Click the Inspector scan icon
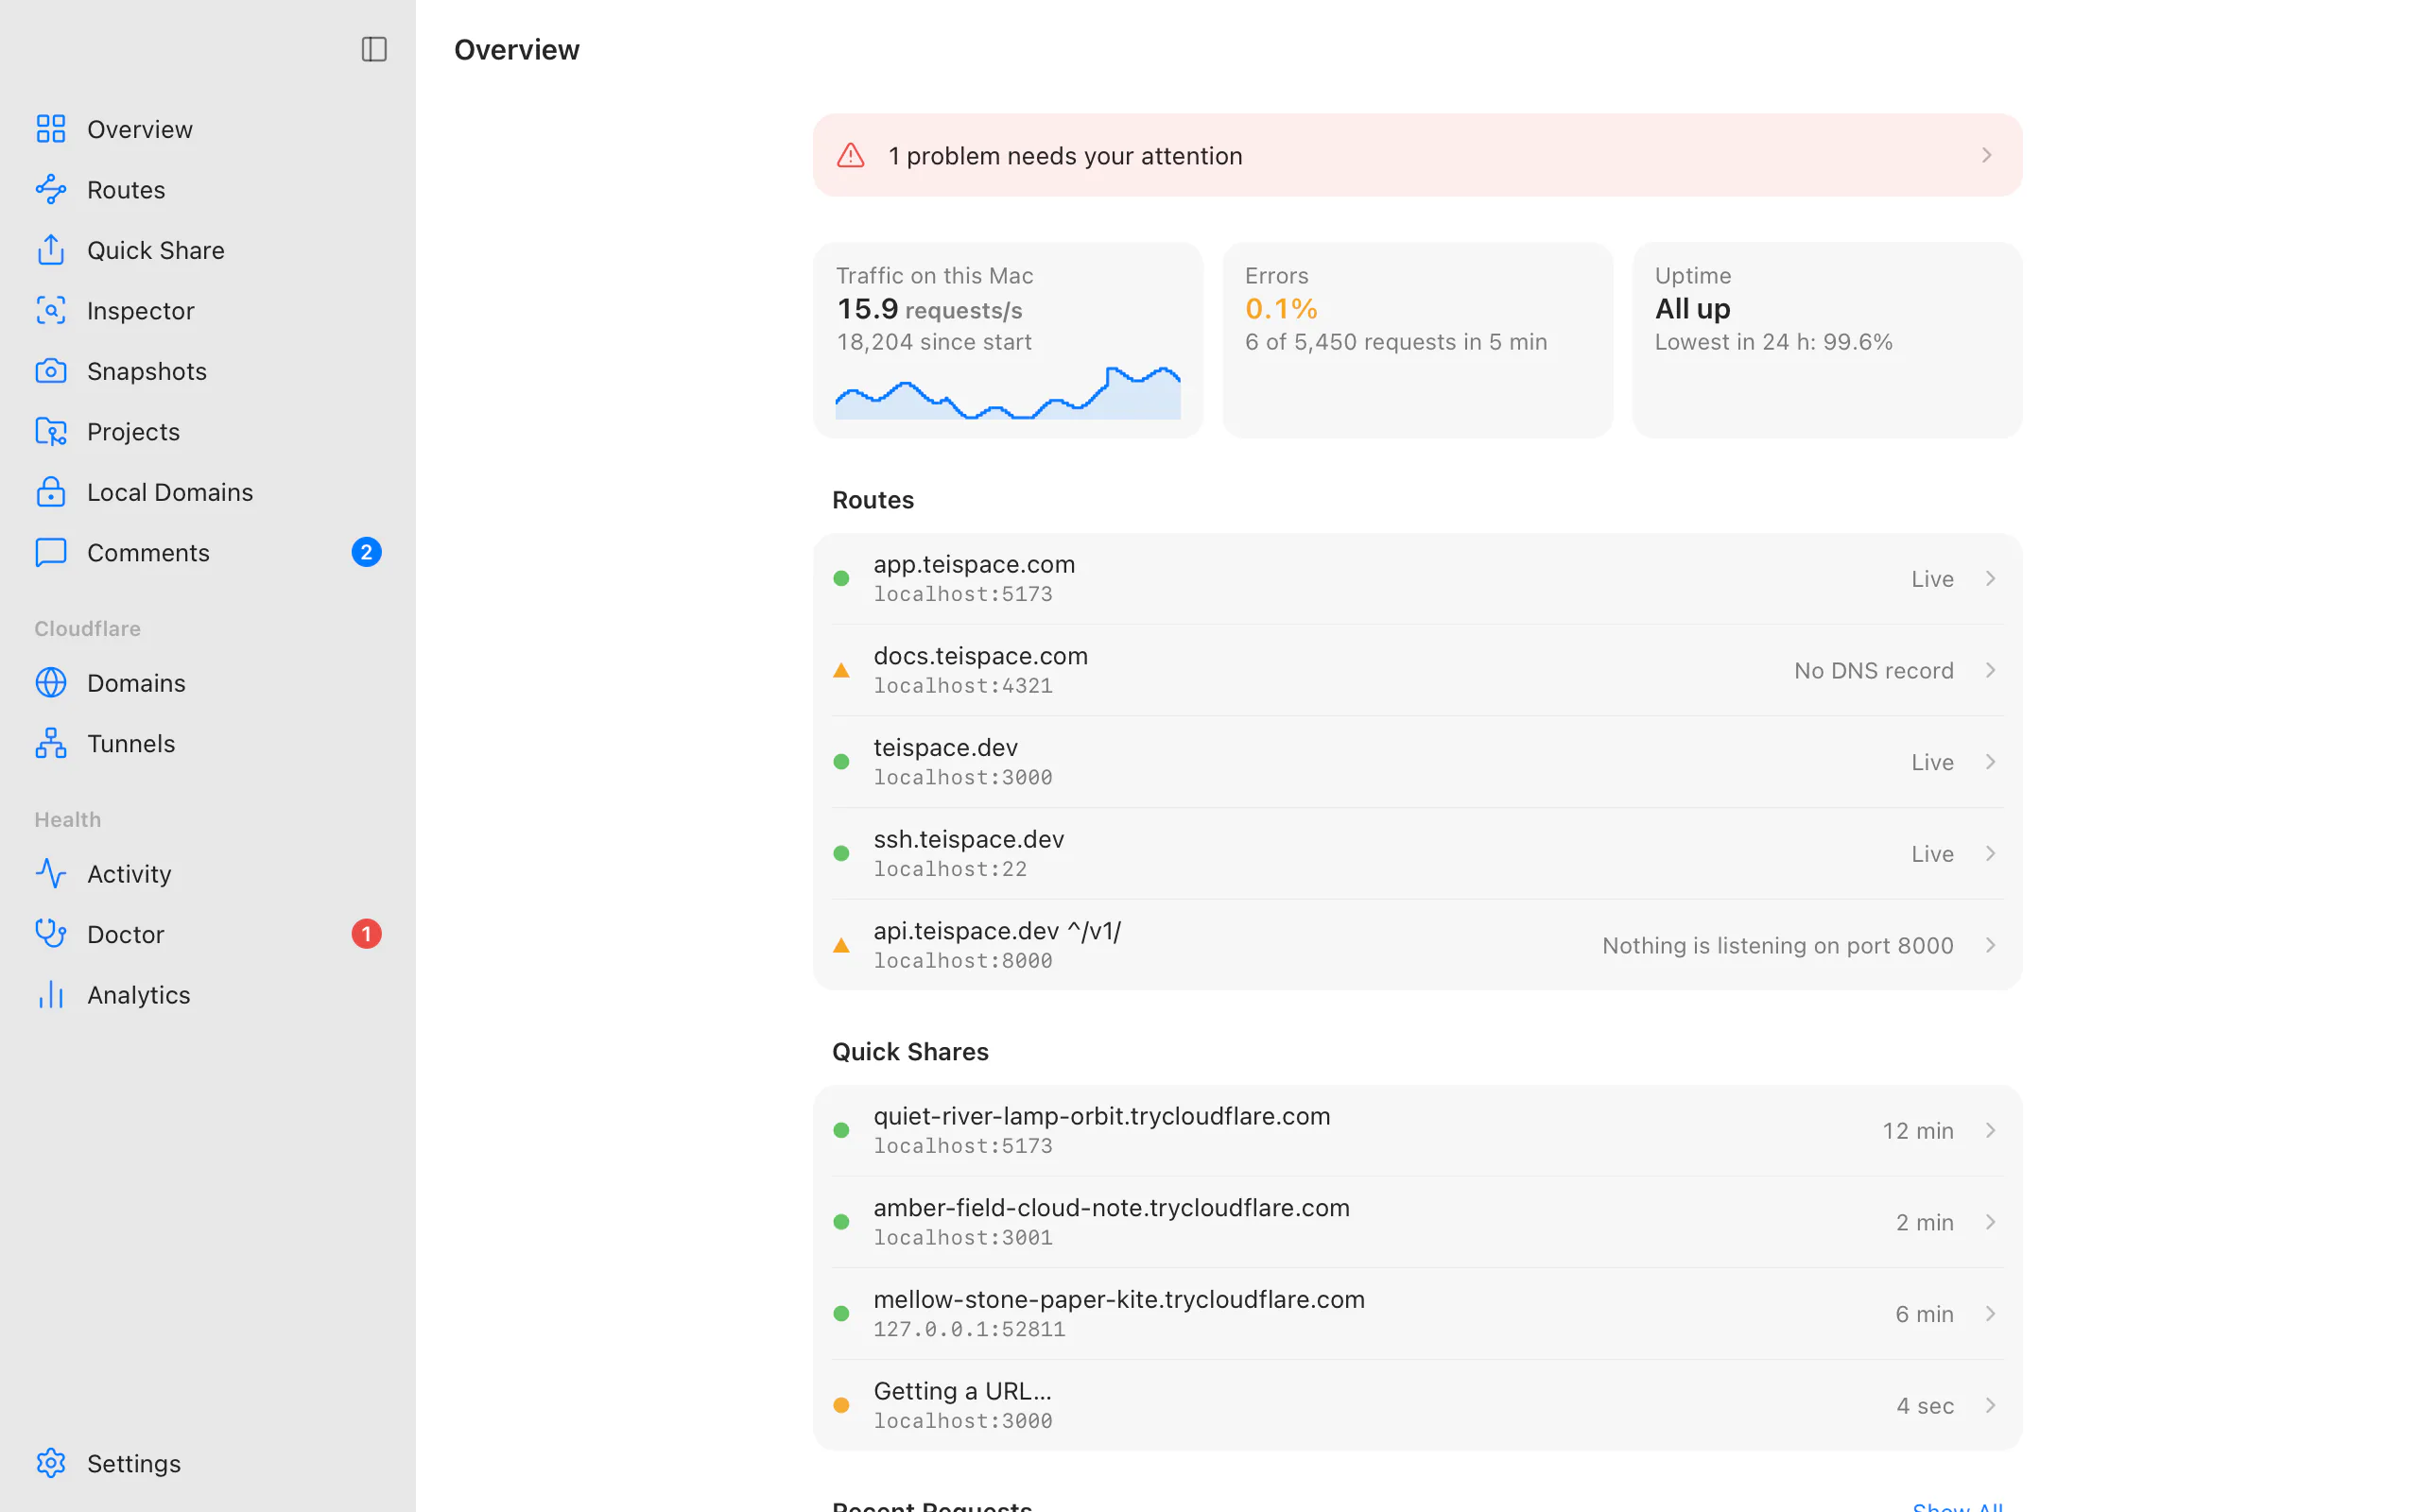2420x1512 pixels. click(51, 310)
